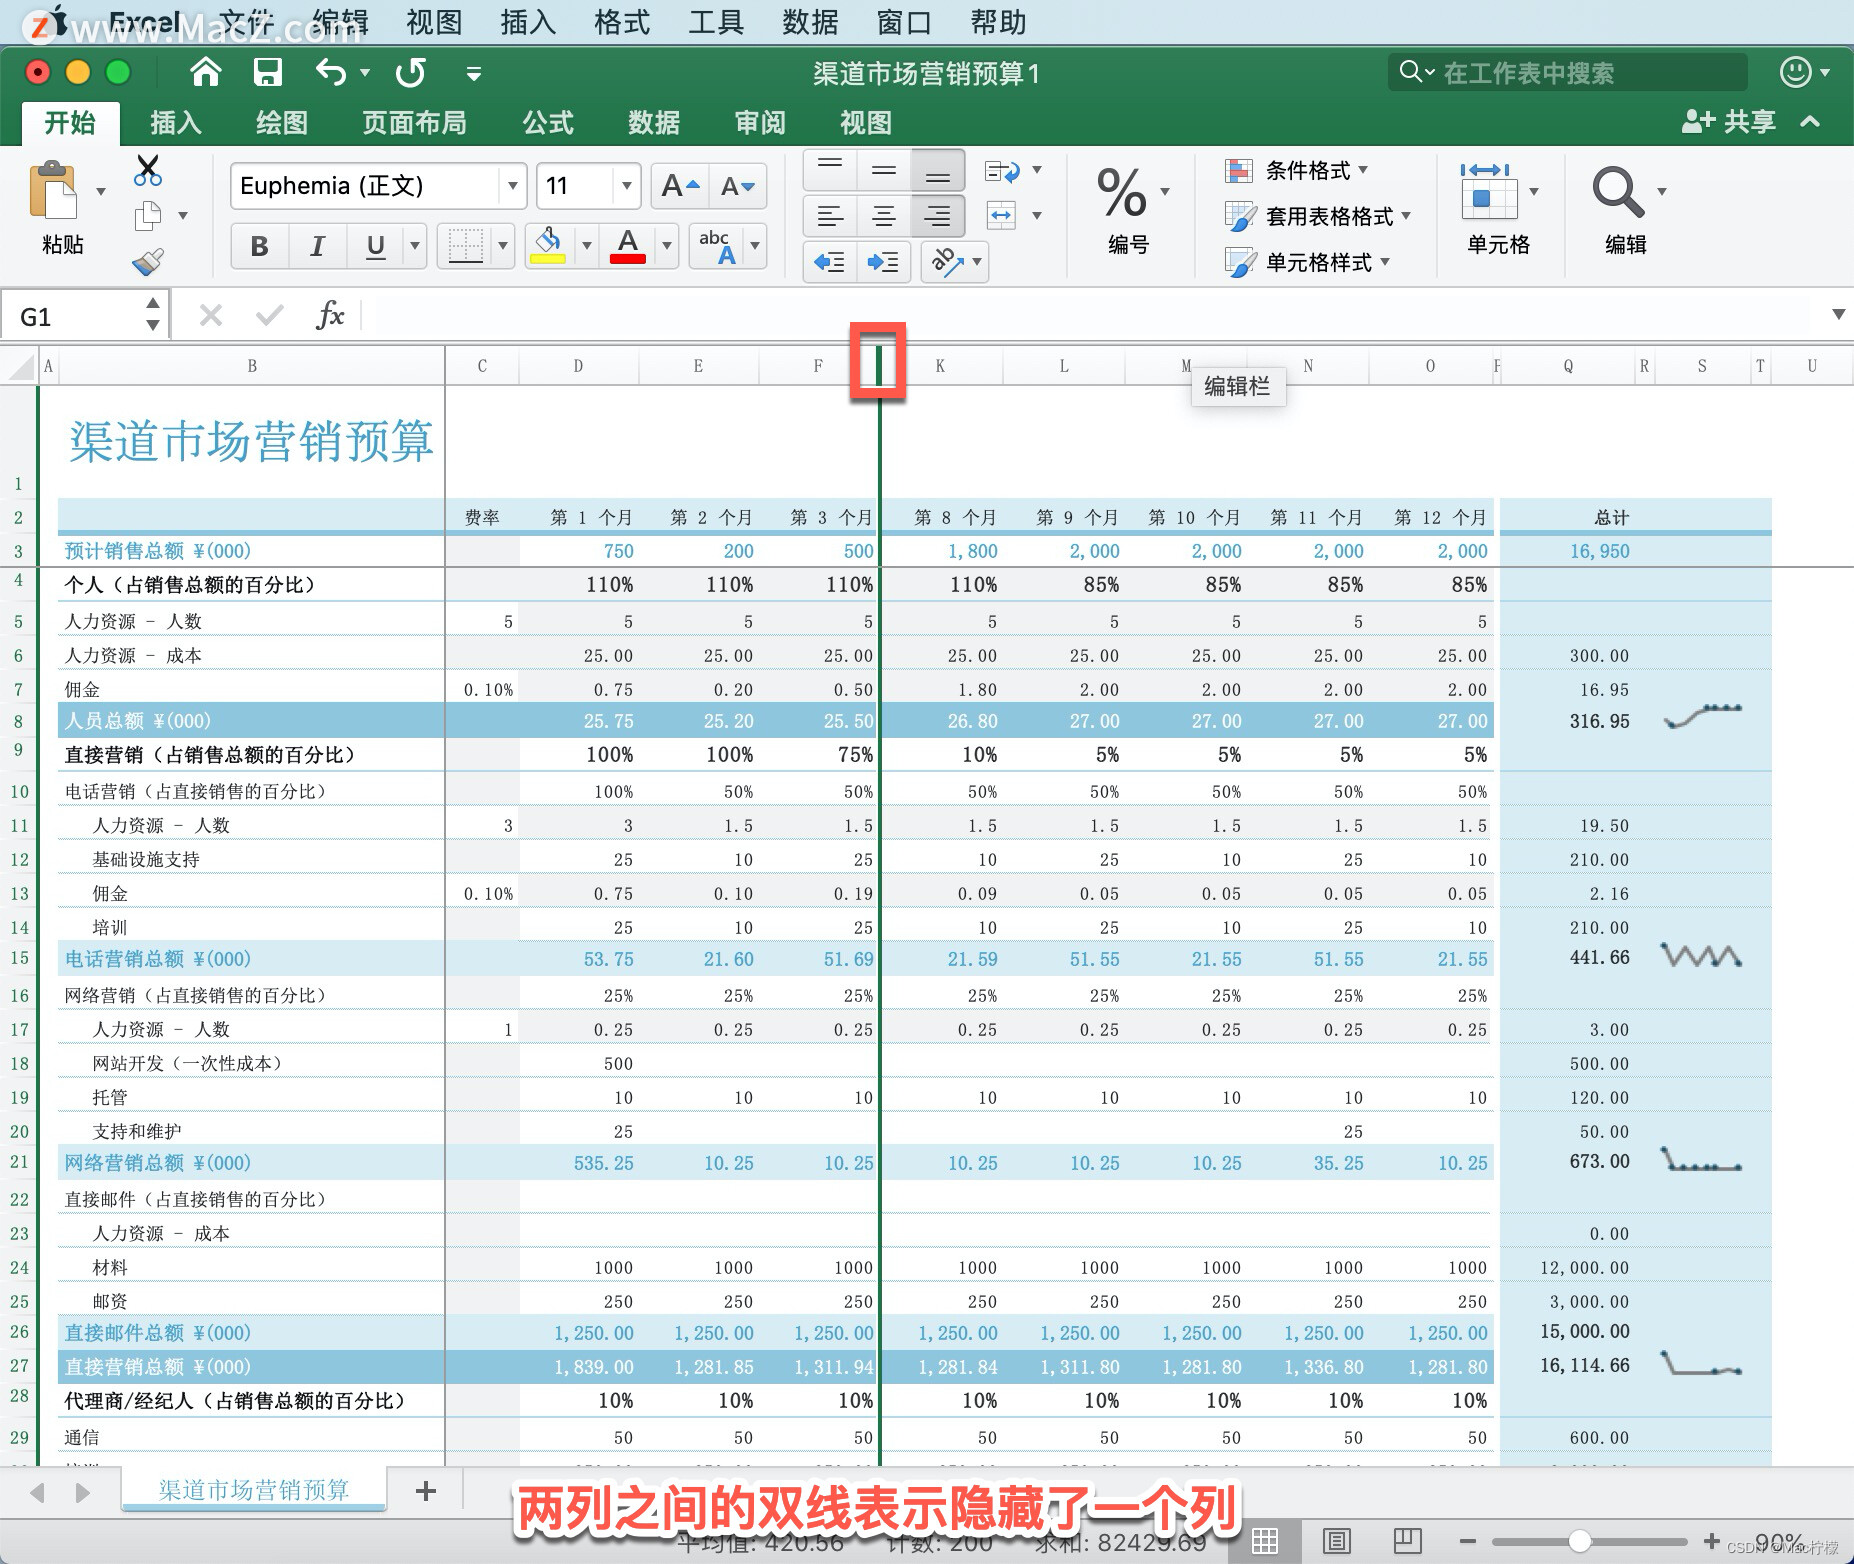Add a new sheet with plus icon
This screenshot has width=1854, height=1564.
point(426,1491)
